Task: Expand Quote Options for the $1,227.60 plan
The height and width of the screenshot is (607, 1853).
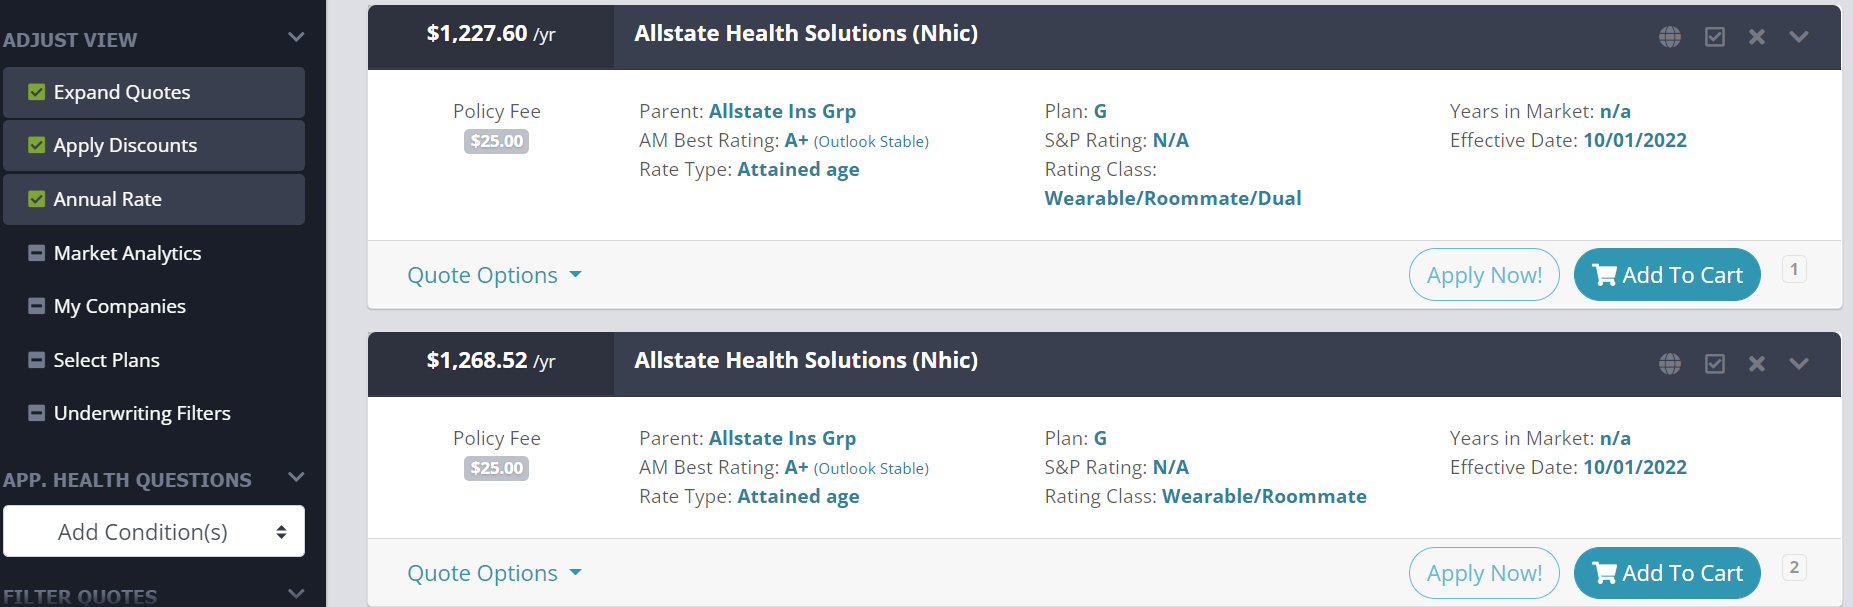Action: (493, 274)
